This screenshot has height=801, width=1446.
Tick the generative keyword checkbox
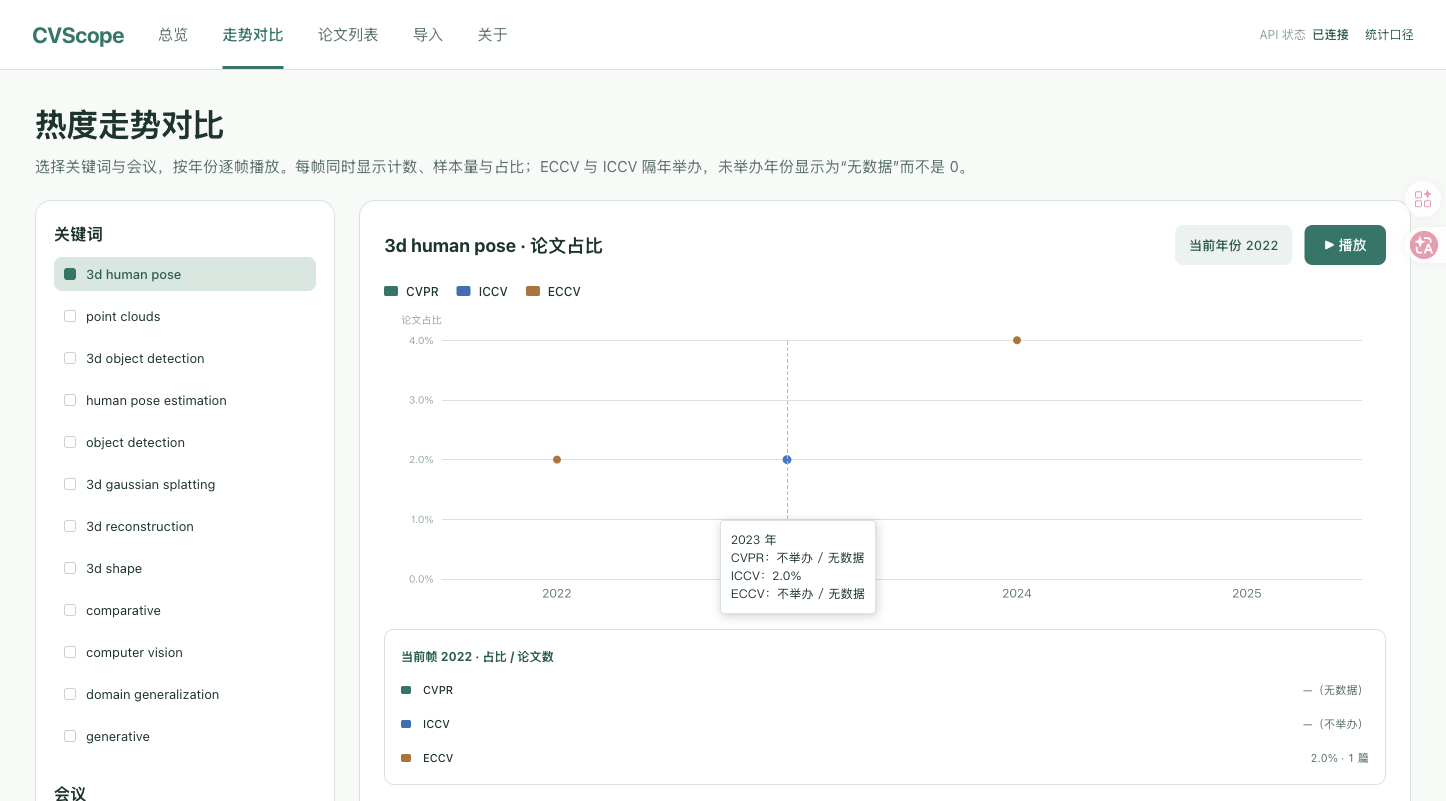70,736
